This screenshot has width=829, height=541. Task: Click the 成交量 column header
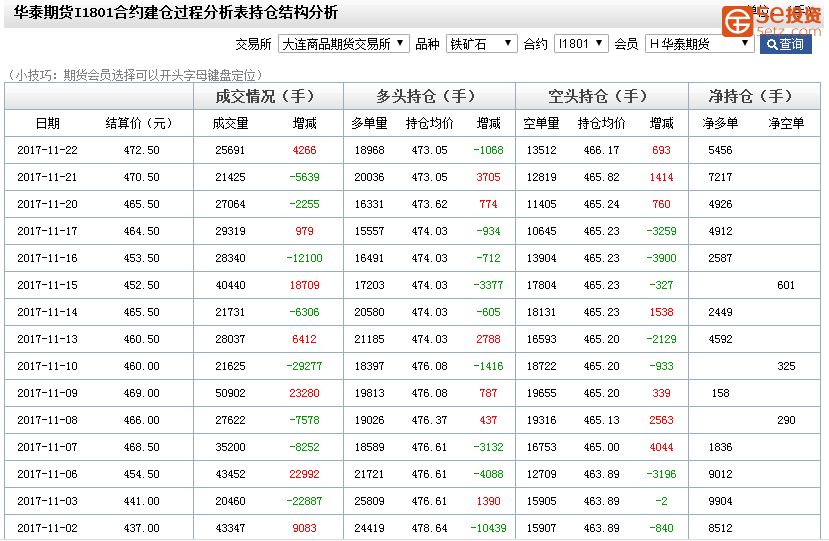230,123
